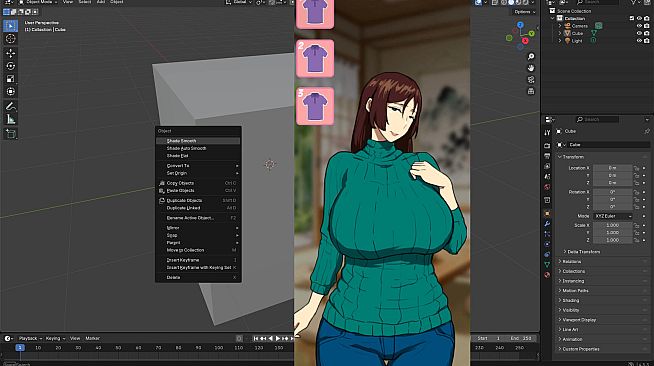Screen dimensions: 654x366
Task: Select the Add Cube tool
Action: 10,134
